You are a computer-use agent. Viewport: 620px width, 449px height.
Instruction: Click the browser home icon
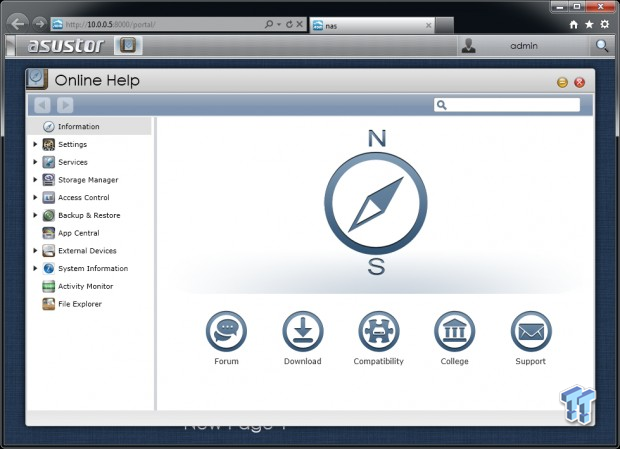(574, 25)
